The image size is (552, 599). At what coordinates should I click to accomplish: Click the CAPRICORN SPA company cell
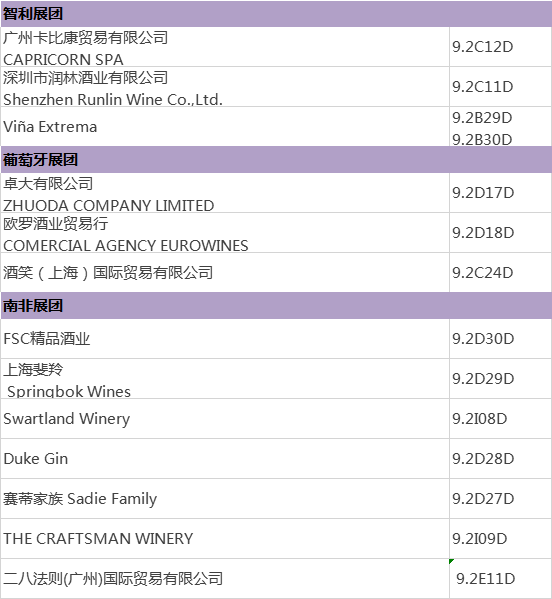[225, 47]
